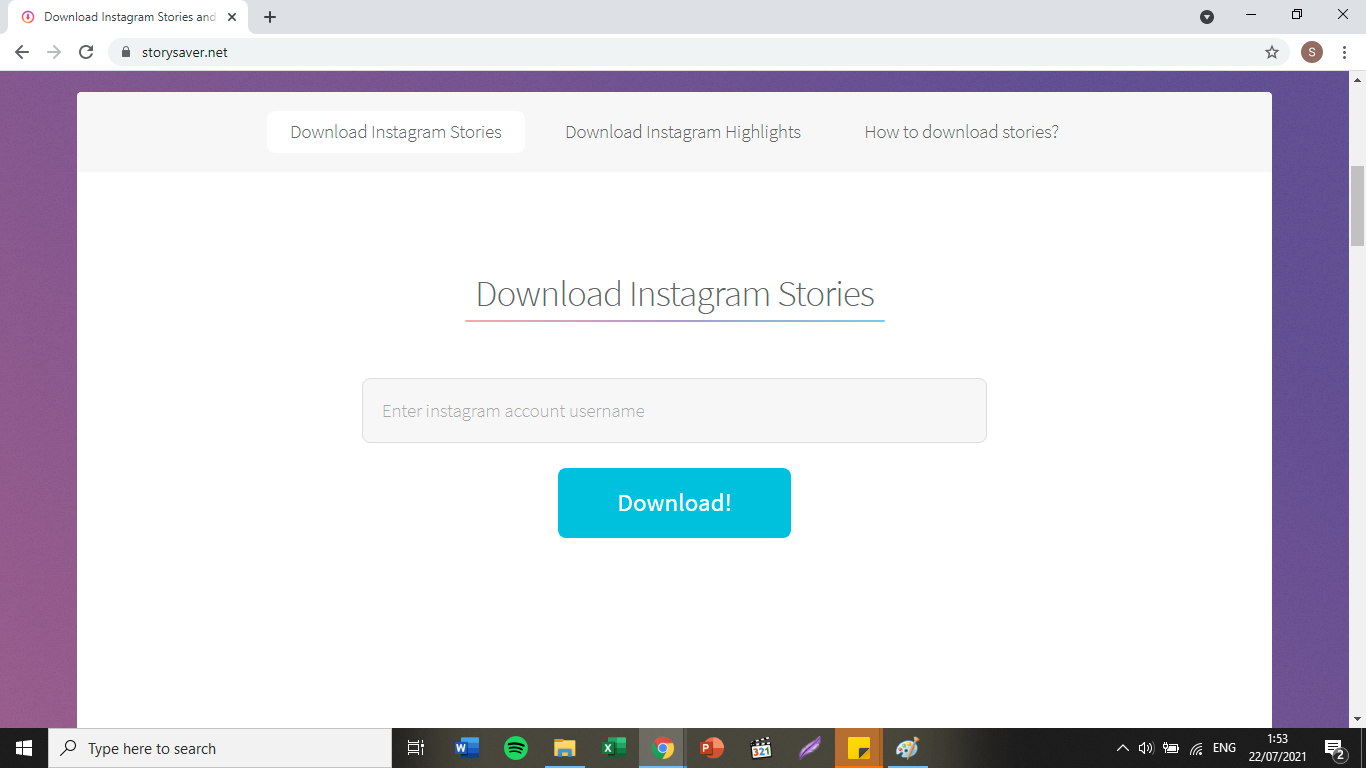Click the Download! button
Image resolution: width=1366 pixels, height=768 pixels.
[674, 503]
